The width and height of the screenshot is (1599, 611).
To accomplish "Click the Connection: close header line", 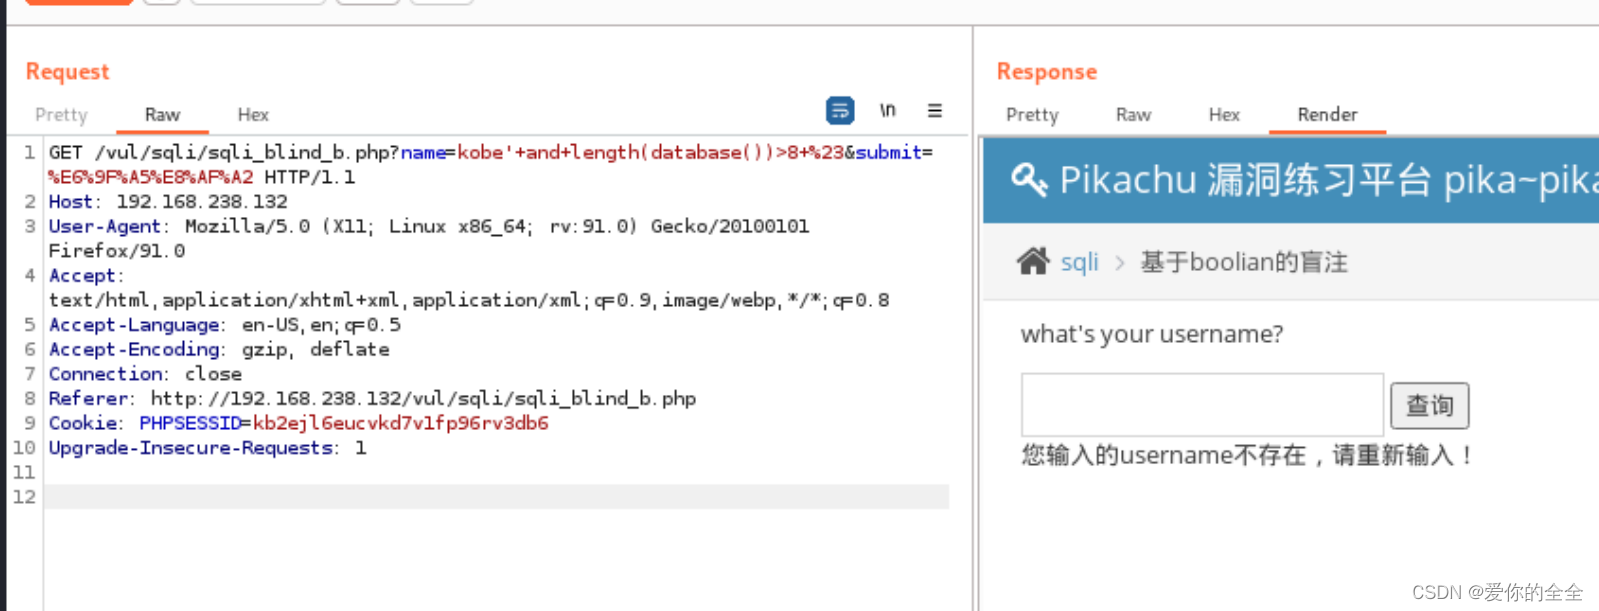I will pyautogui.click(x=145, y=374).
